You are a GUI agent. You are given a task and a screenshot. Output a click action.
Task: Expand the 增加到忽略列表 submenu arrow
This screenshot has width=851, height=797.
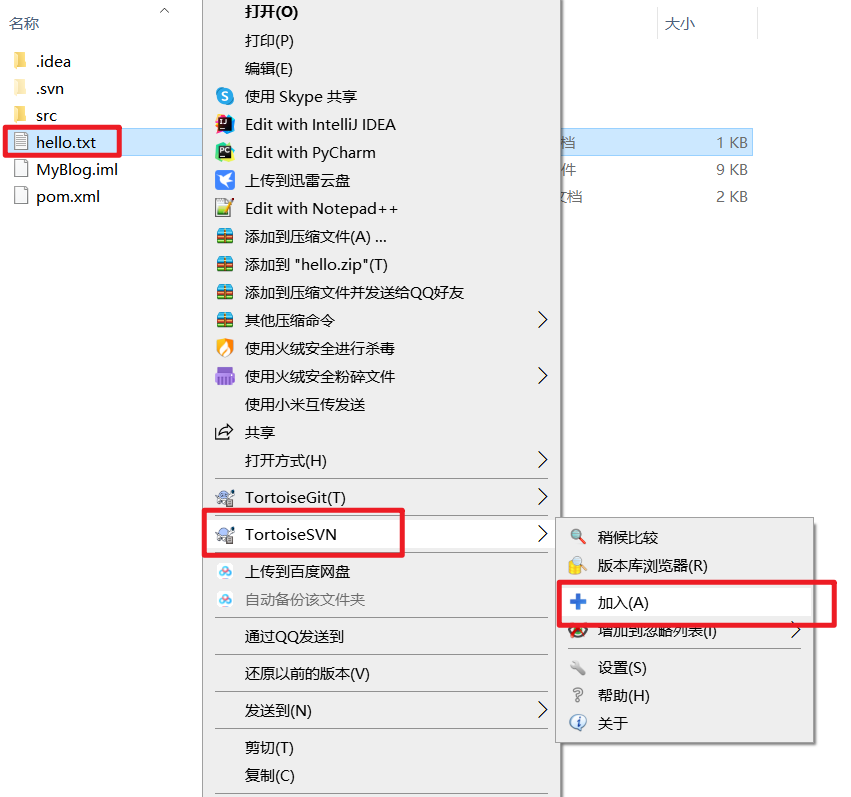click(x=796, y=630)
